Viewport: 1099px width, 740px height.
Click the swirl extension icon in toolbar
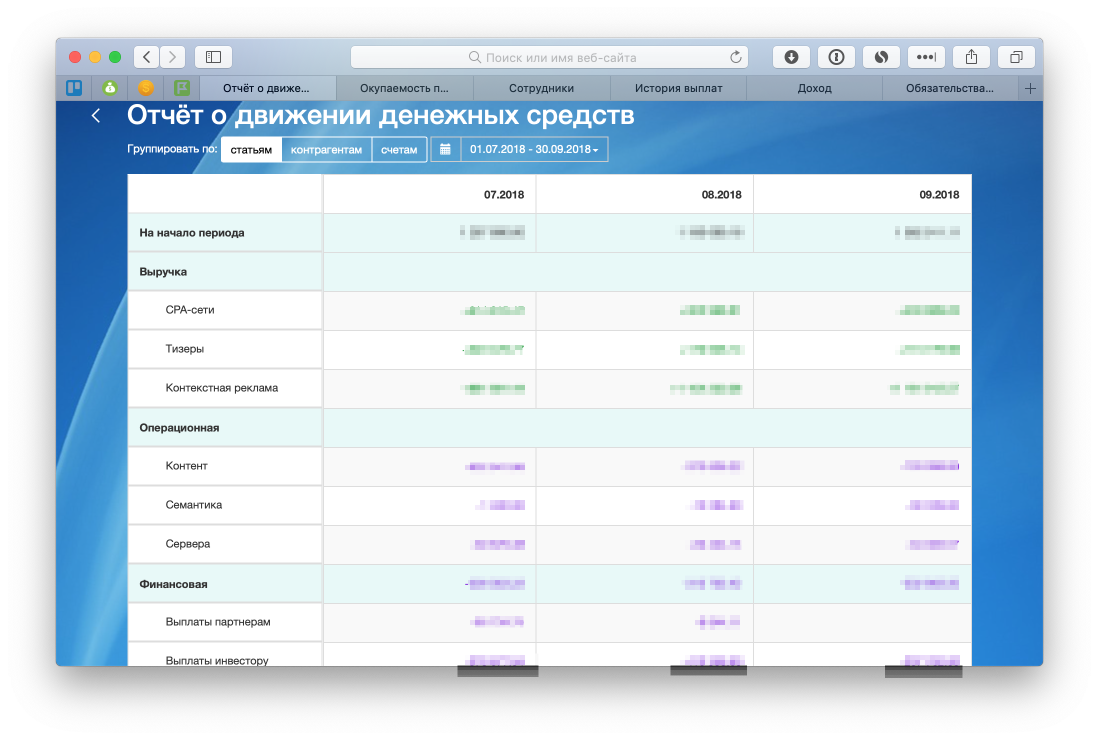(x=881, y=57)
